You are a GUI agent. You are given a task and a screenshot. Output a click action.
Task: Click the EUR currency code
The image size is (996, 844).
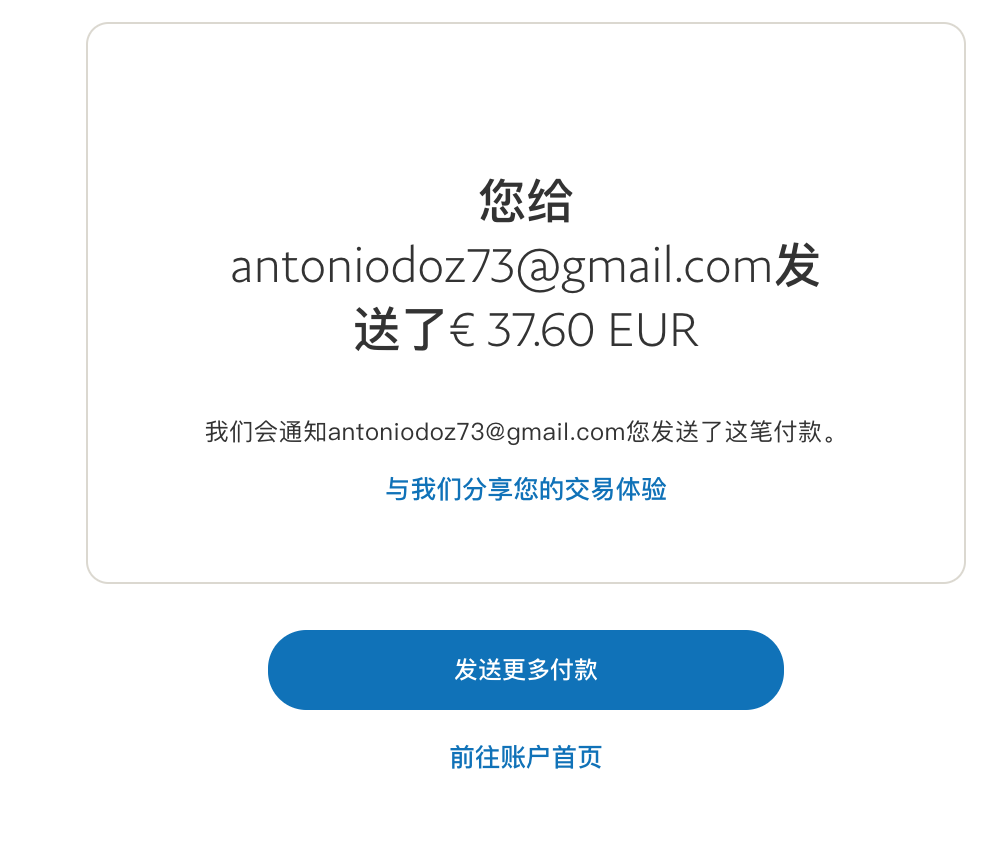653,330
